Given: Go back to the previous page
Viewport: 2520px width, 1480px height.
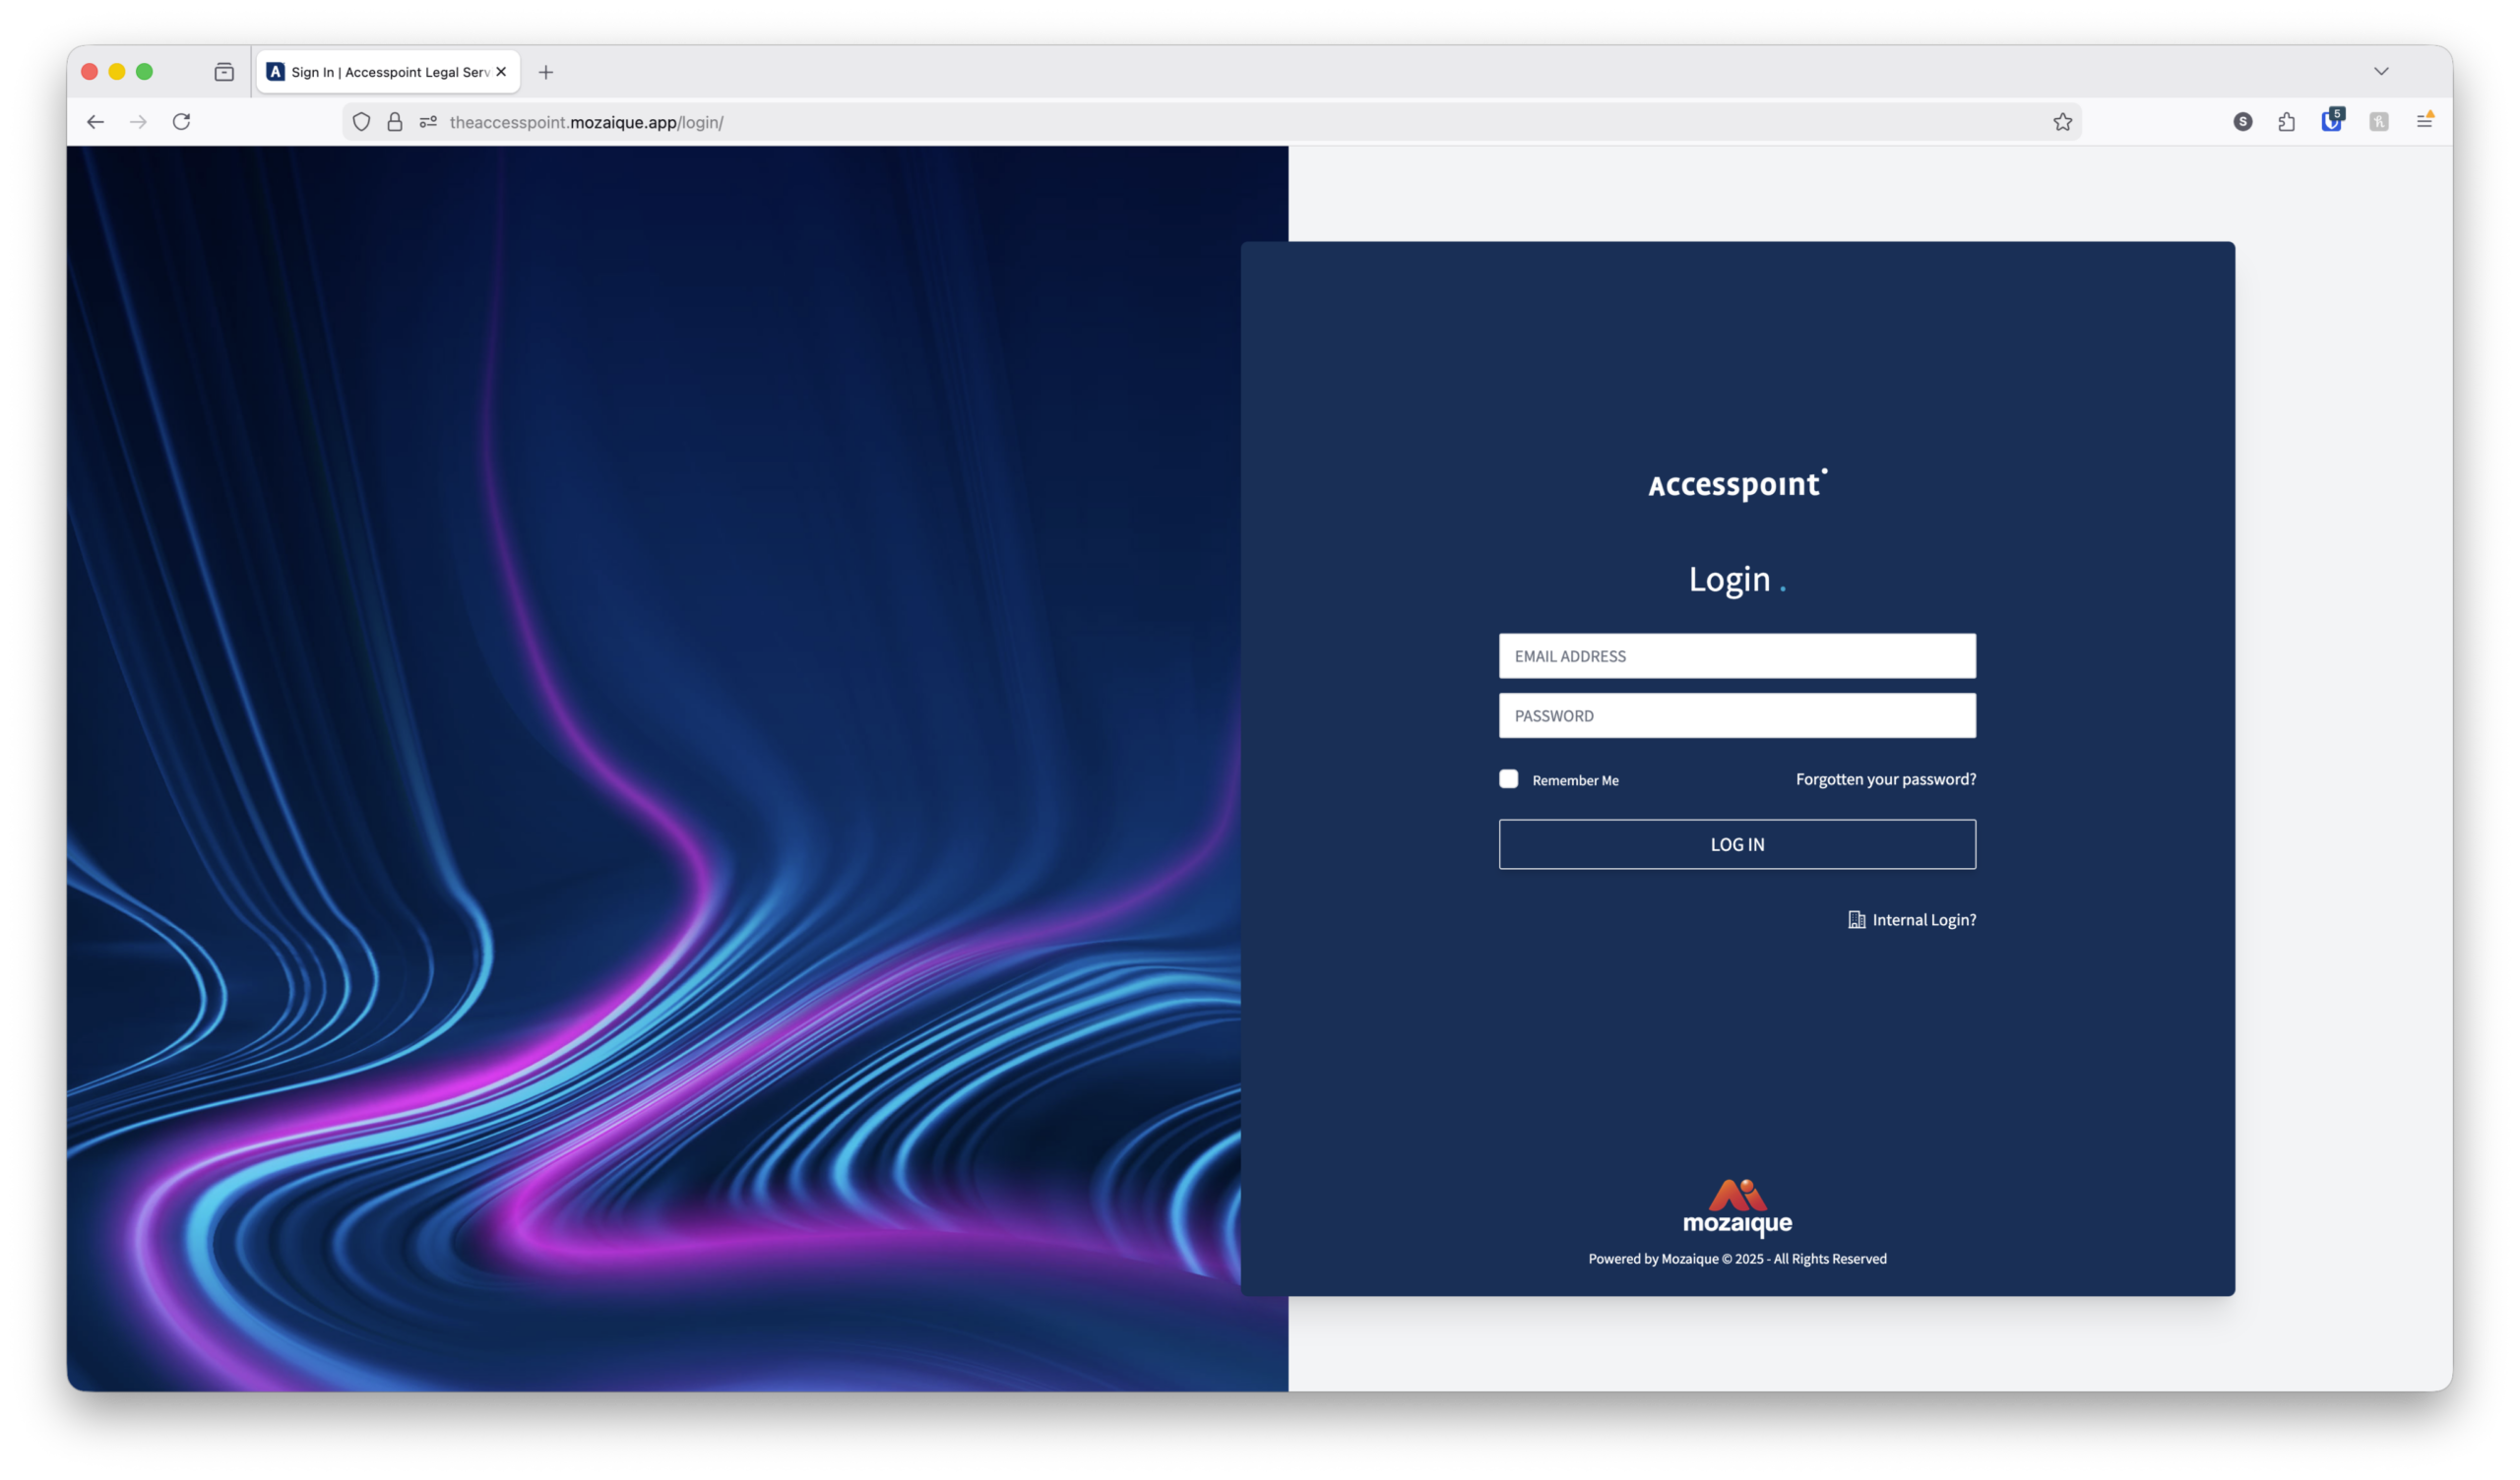Looking at the screenshot, I should click(95, 122).
